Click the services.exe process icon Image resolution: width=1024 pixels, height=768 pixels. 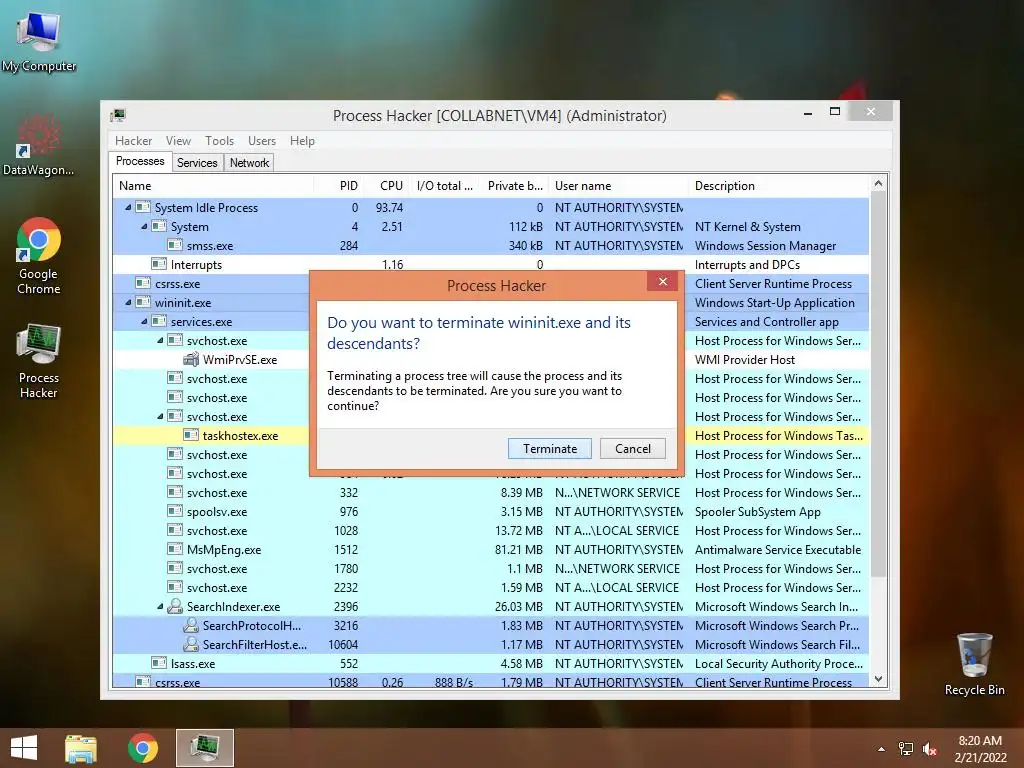[x=159, y=321]
